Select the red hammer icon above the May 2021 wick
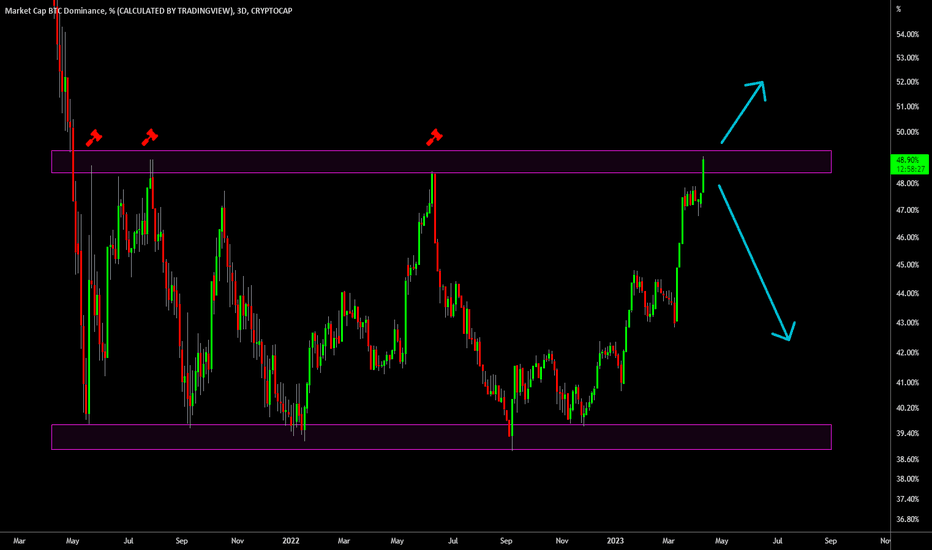Viewport: 932px width, 550px height. coord(93,137)
